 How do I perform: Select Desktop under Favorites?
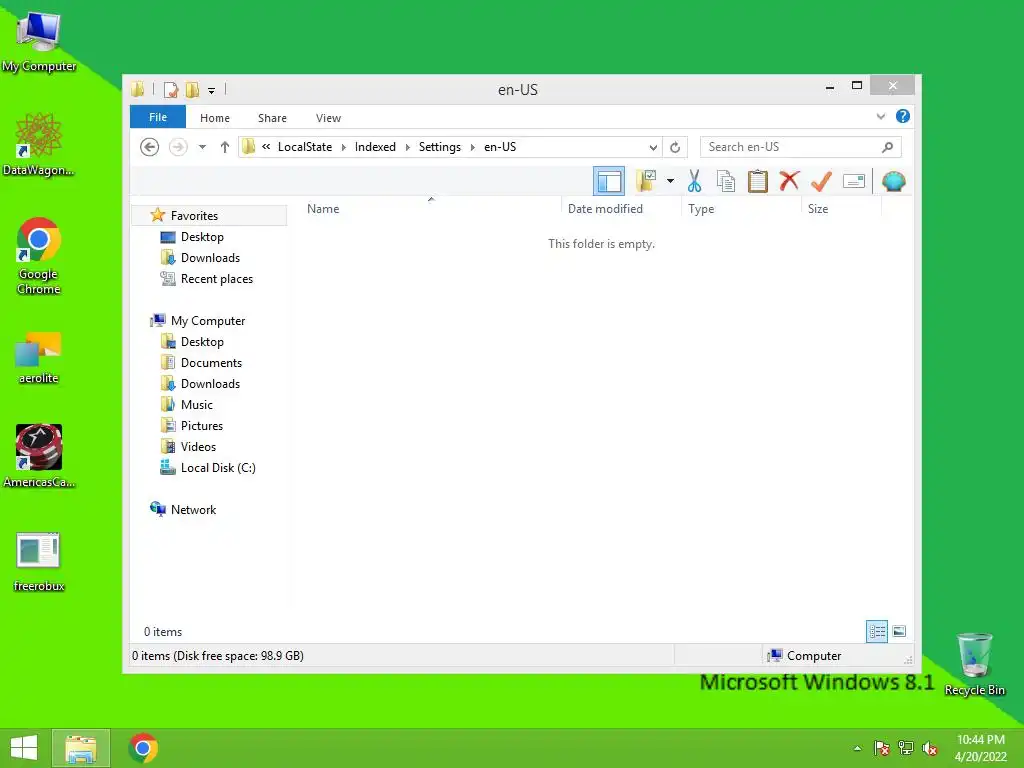tap(202, 236)
